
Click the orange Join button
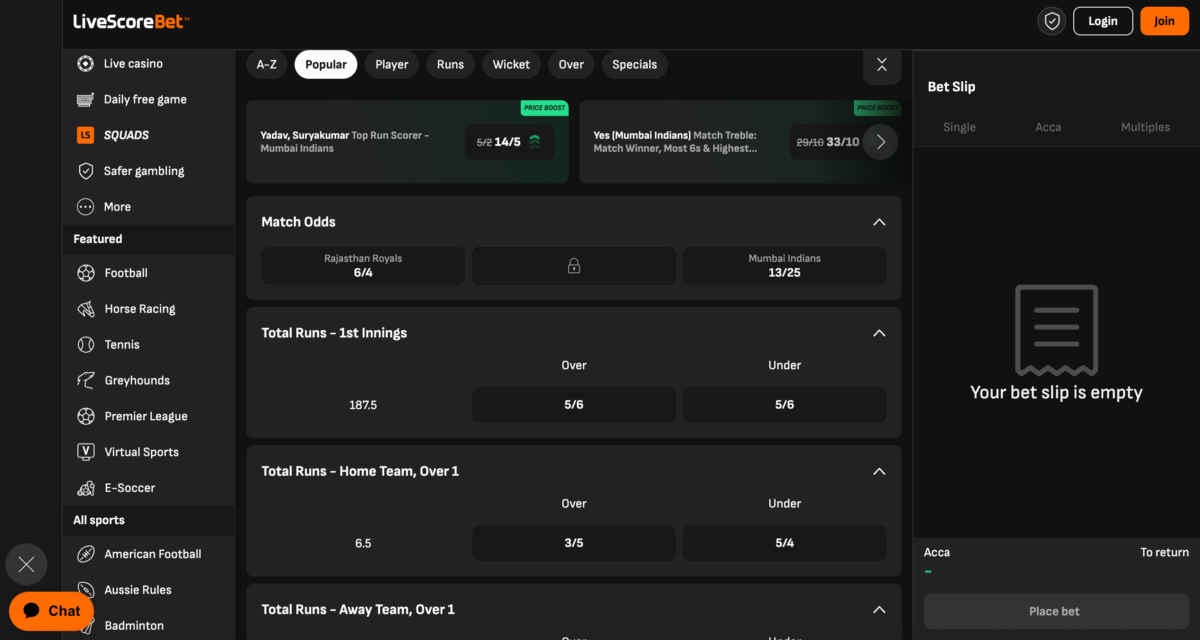pyautogui.click(x=1165, y=21)
